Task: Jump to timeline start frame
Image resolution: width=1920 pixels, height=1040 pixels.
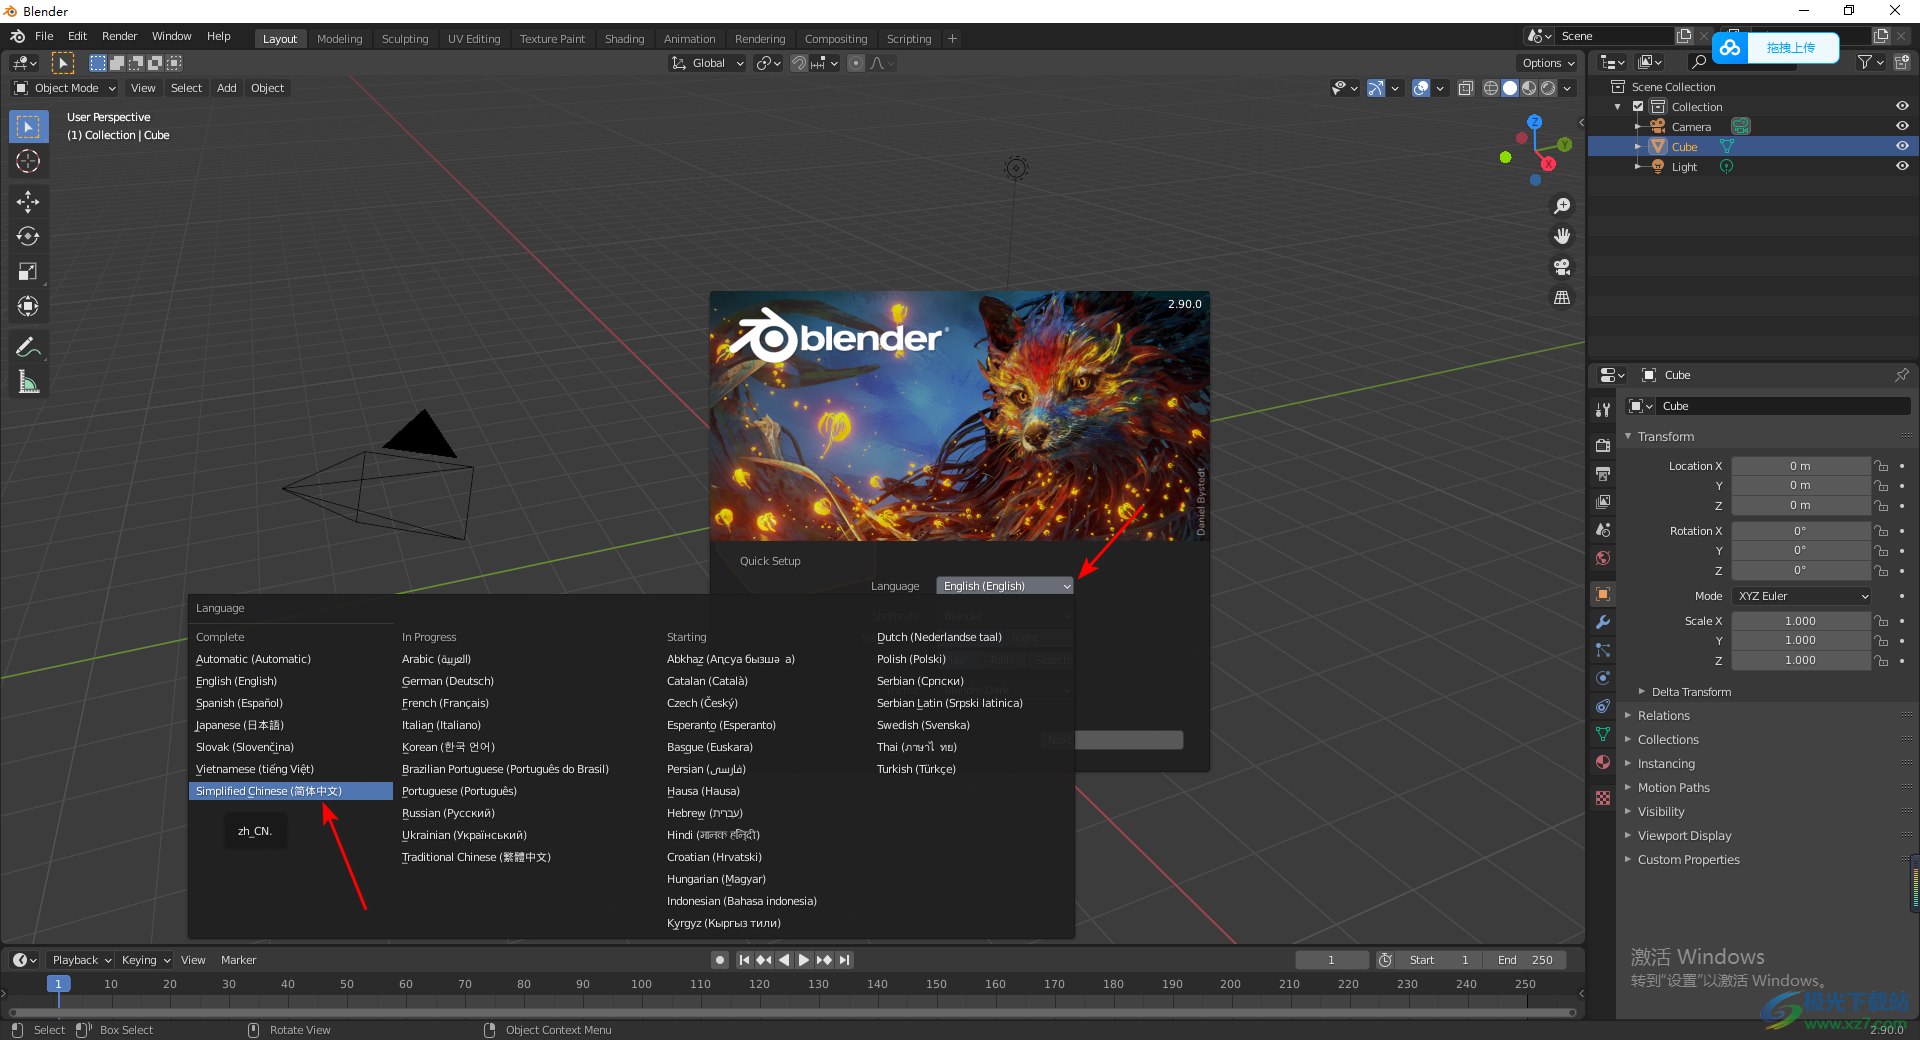Action: coord(744,960)
